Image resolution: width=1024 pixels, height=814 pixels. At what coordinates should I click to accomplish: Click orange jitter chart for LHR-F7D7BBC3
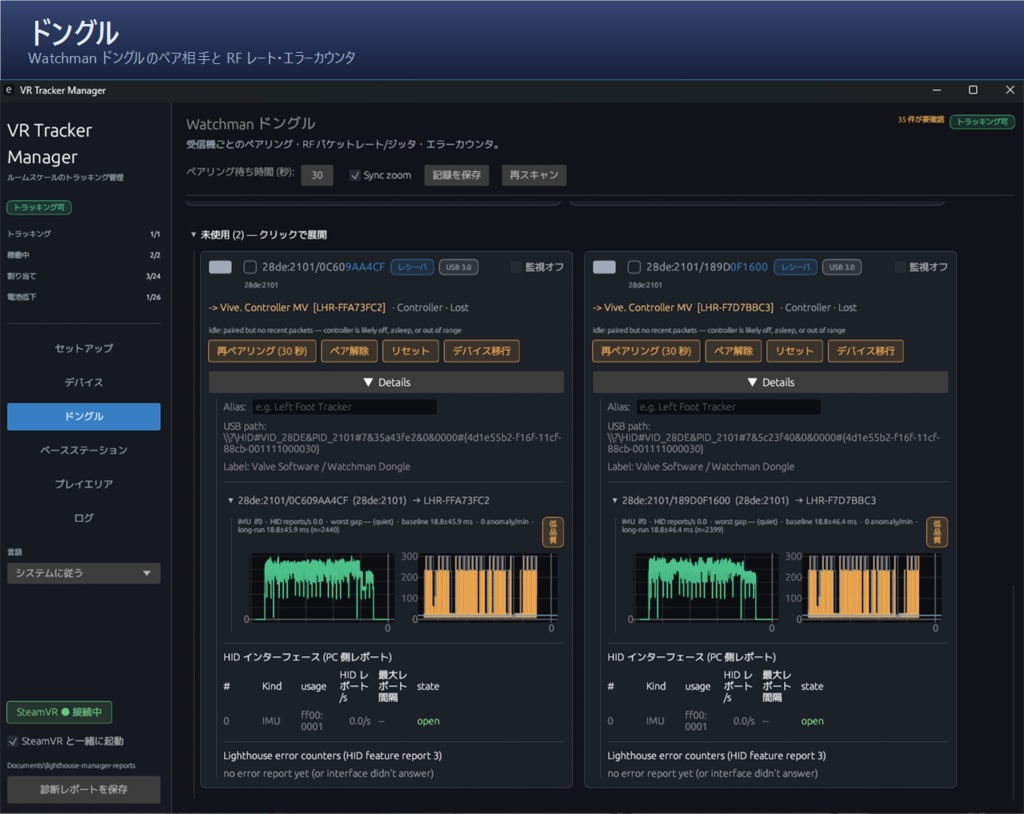coord(871,587)
